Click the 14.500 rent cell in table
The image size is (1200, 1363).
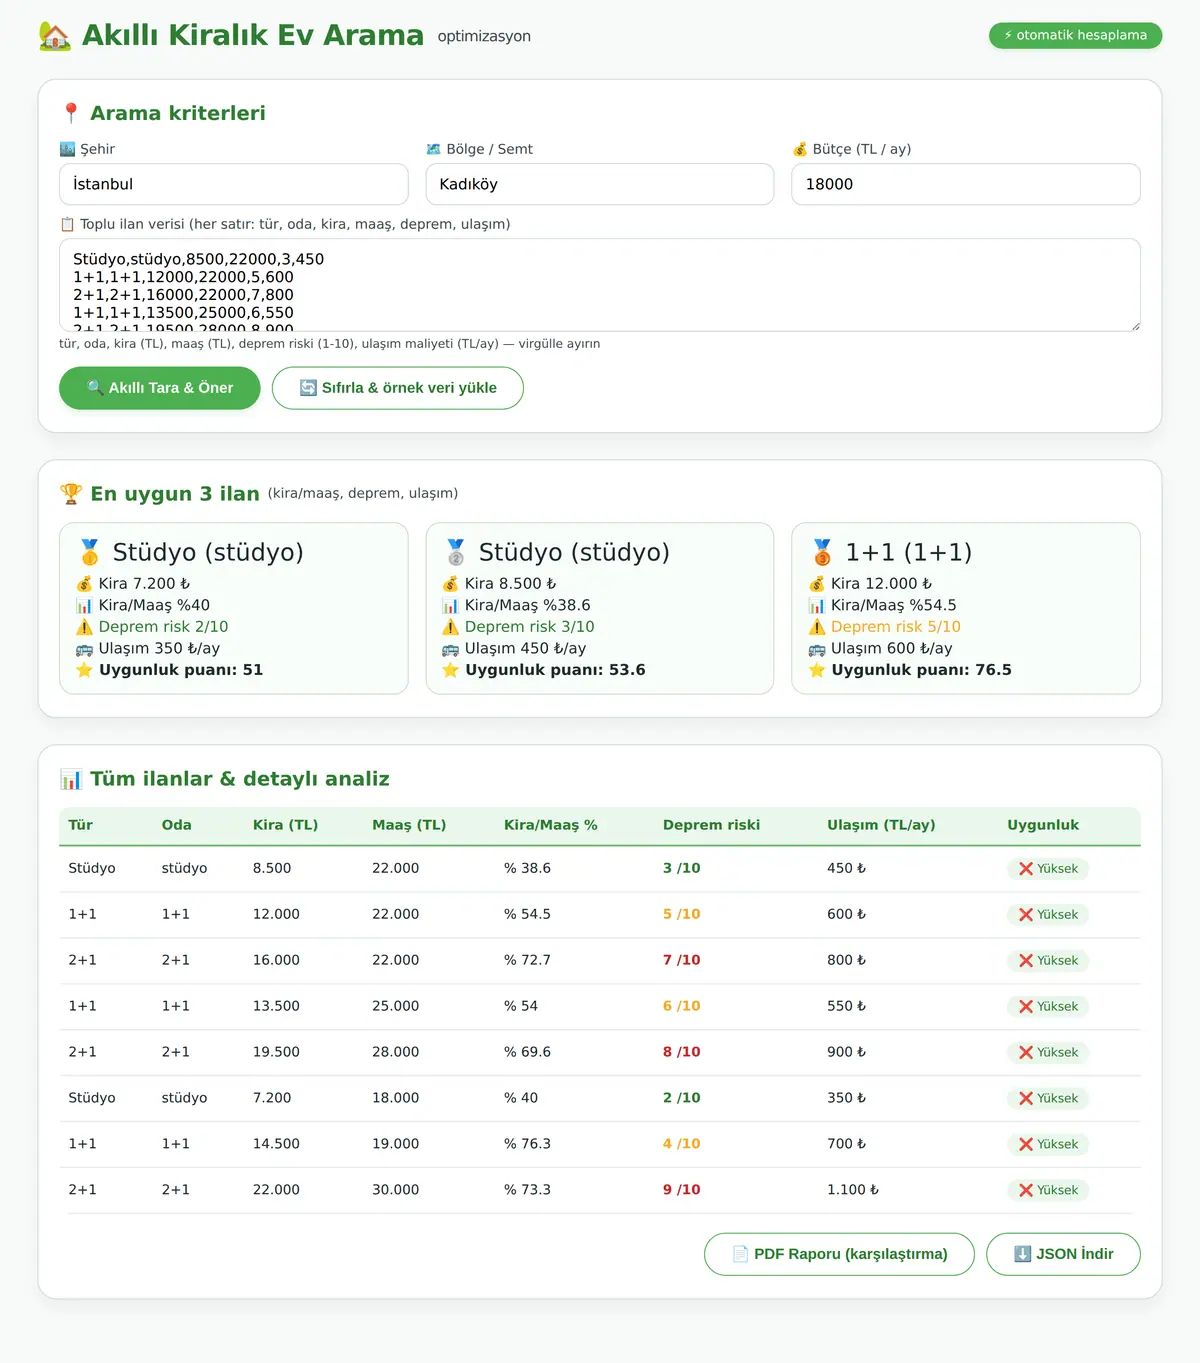click(x=276, y=1144)
